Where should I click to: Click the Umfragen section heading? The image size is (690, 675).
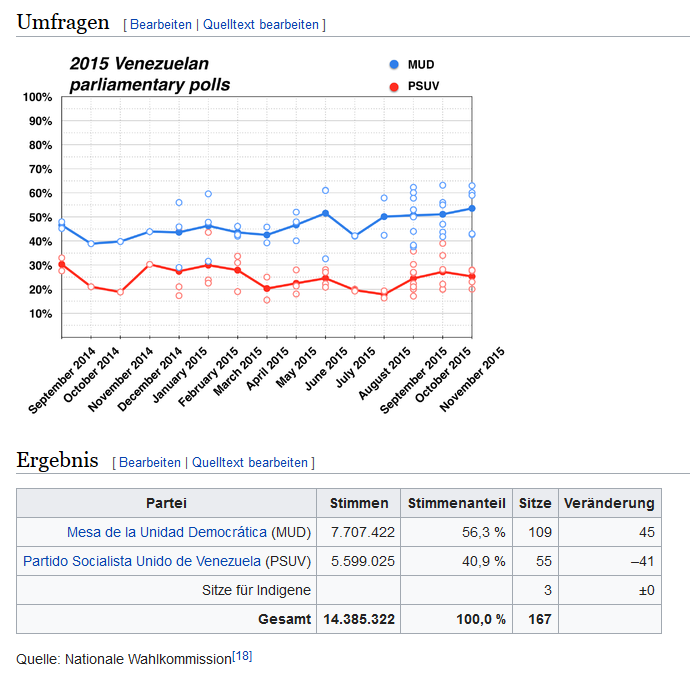coord(62,22)
